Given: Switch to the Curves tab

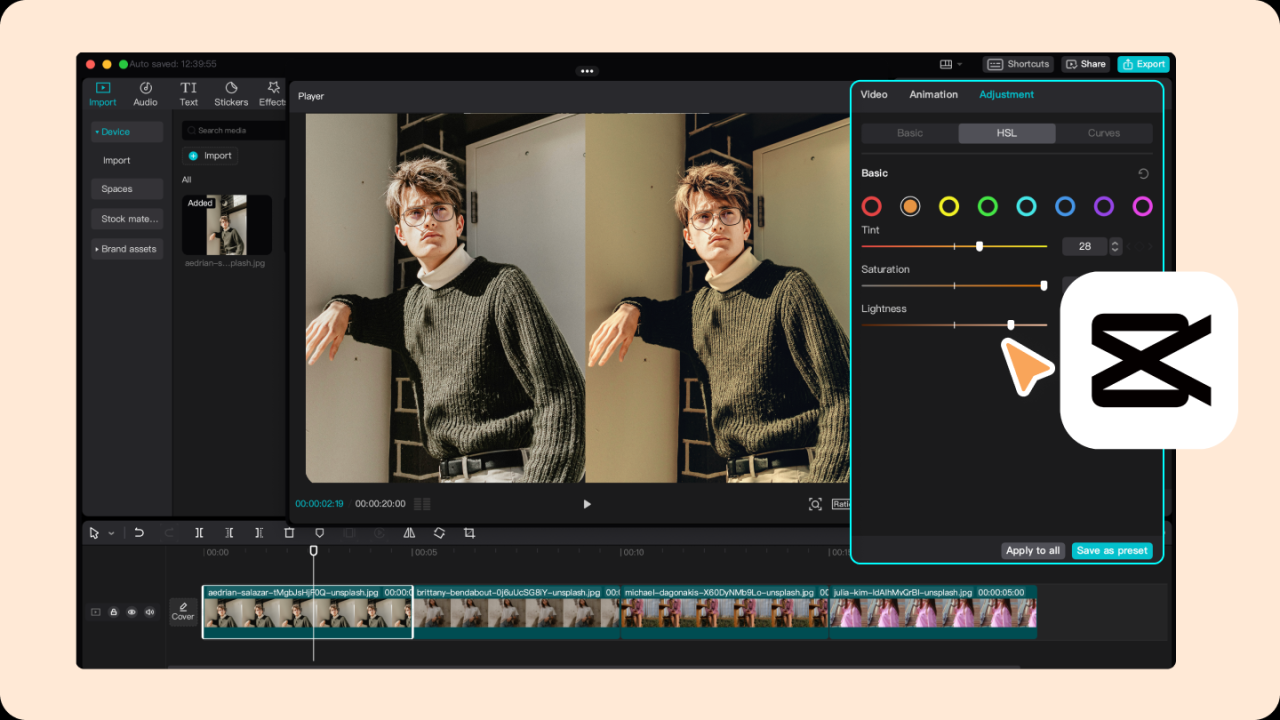Looking at the screenshot, I should tap(1106, 132).
